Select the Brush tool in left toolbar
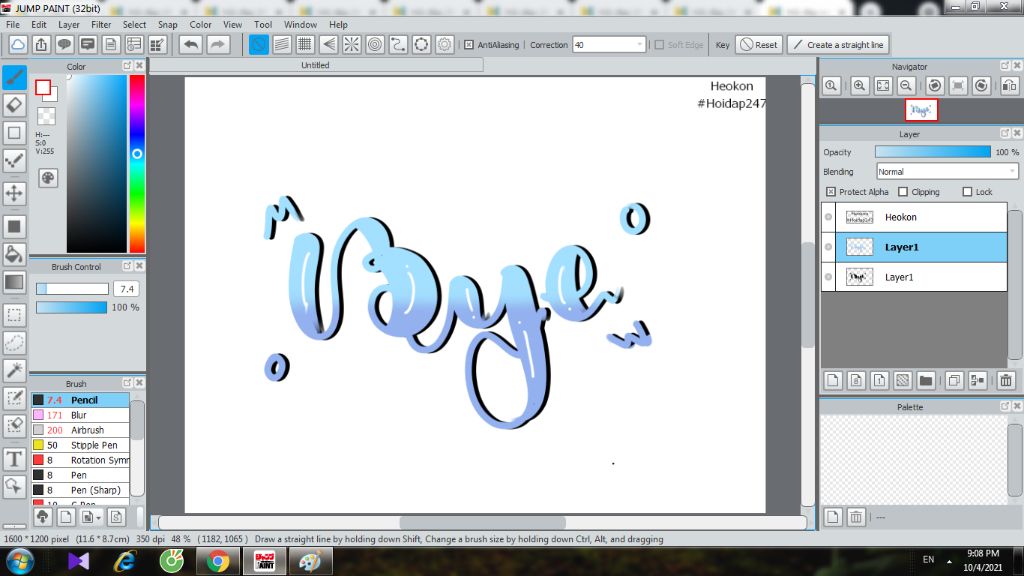This screenshot has height=576, width=1024. click(14, 77)
